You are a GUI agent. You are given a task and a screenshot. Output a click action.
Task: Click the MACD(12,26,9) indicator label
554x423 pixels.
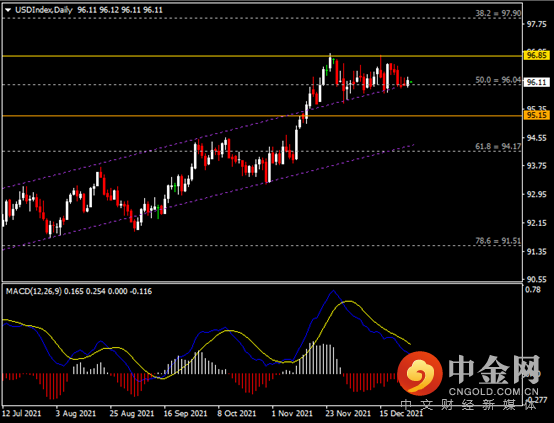(x=34, y=292)
